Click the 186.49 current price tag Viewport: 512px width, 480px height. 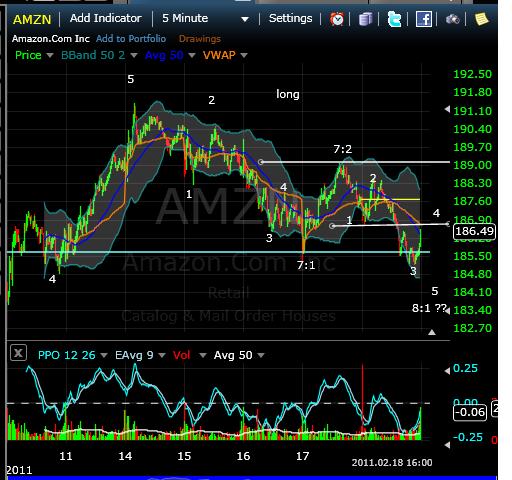[474, 231]
